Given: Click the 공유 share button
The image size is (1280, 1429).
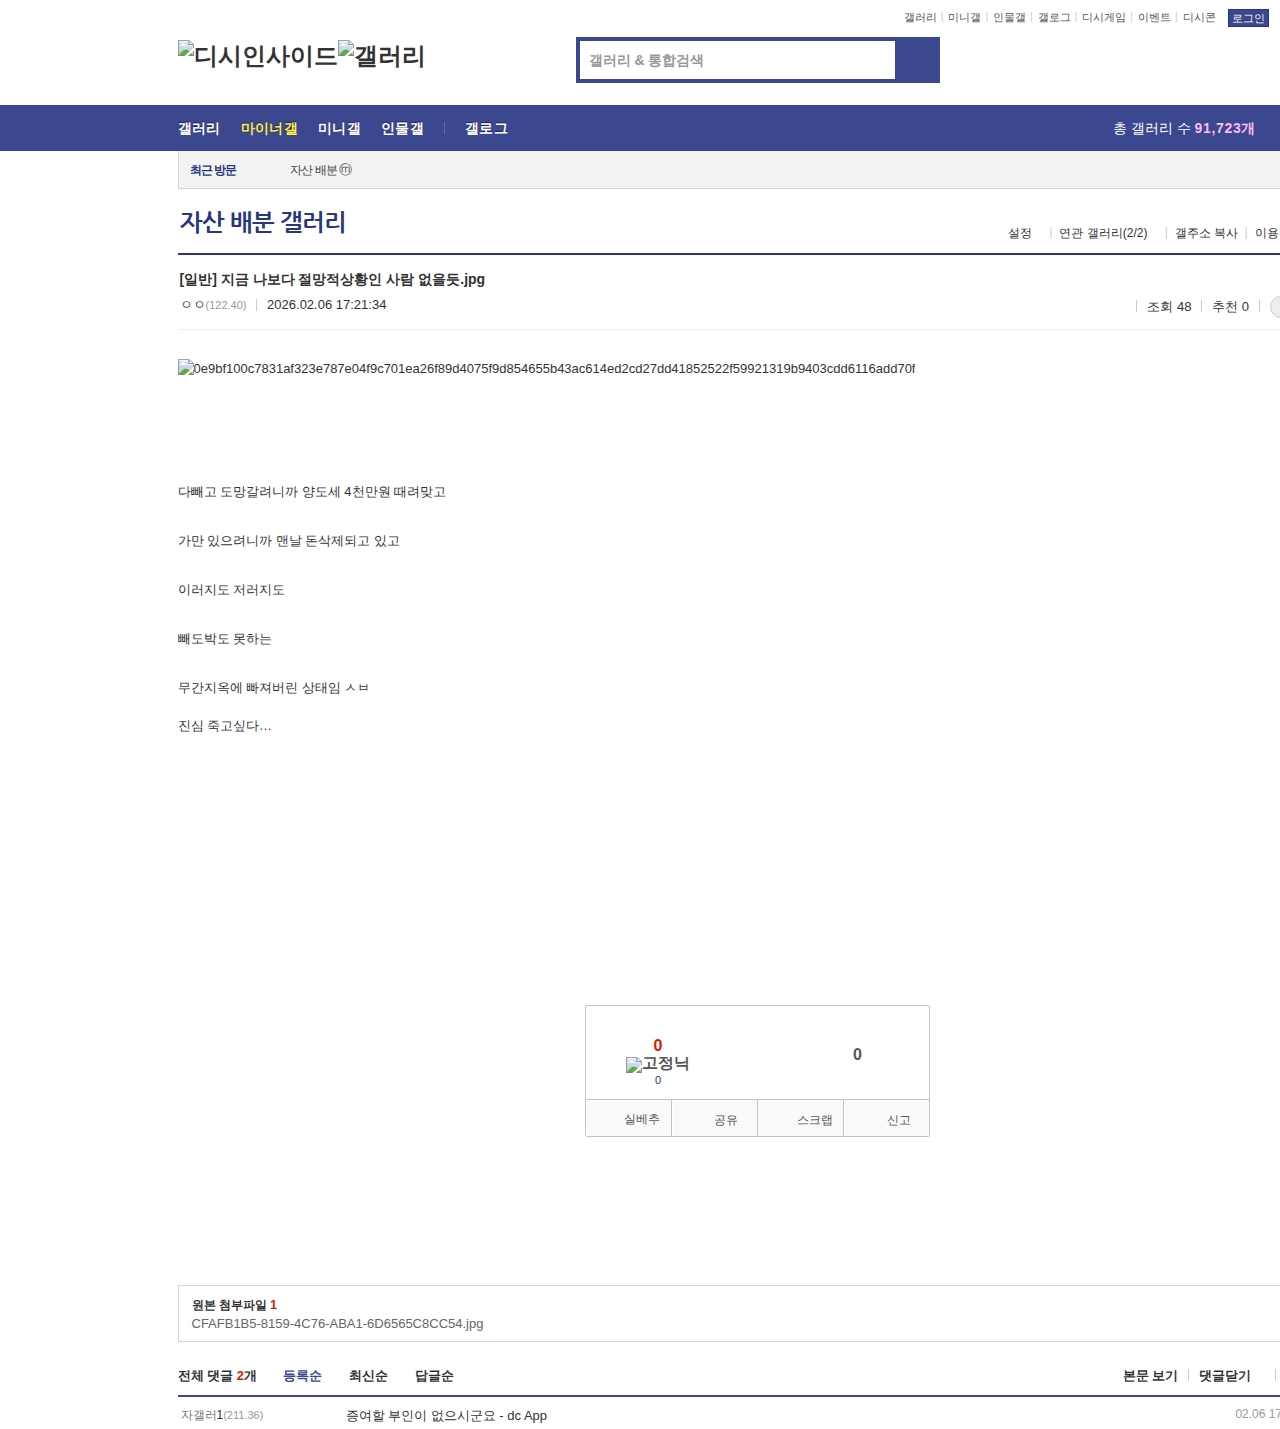Looking at the screenshot, I should 714,1119.
